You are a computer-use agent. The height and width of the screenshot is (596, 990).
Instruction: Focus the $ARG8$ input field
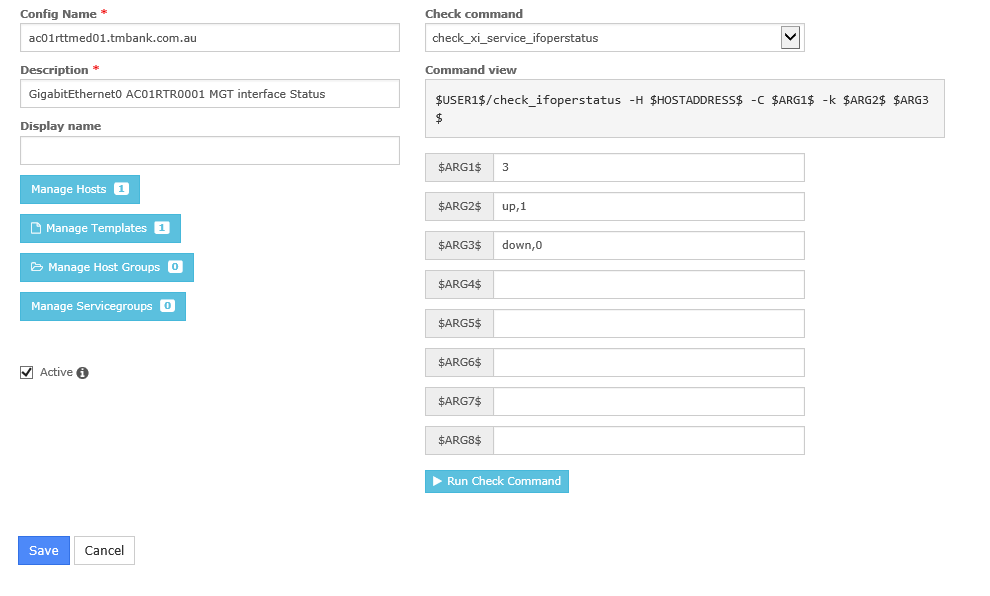pos(648,440)
